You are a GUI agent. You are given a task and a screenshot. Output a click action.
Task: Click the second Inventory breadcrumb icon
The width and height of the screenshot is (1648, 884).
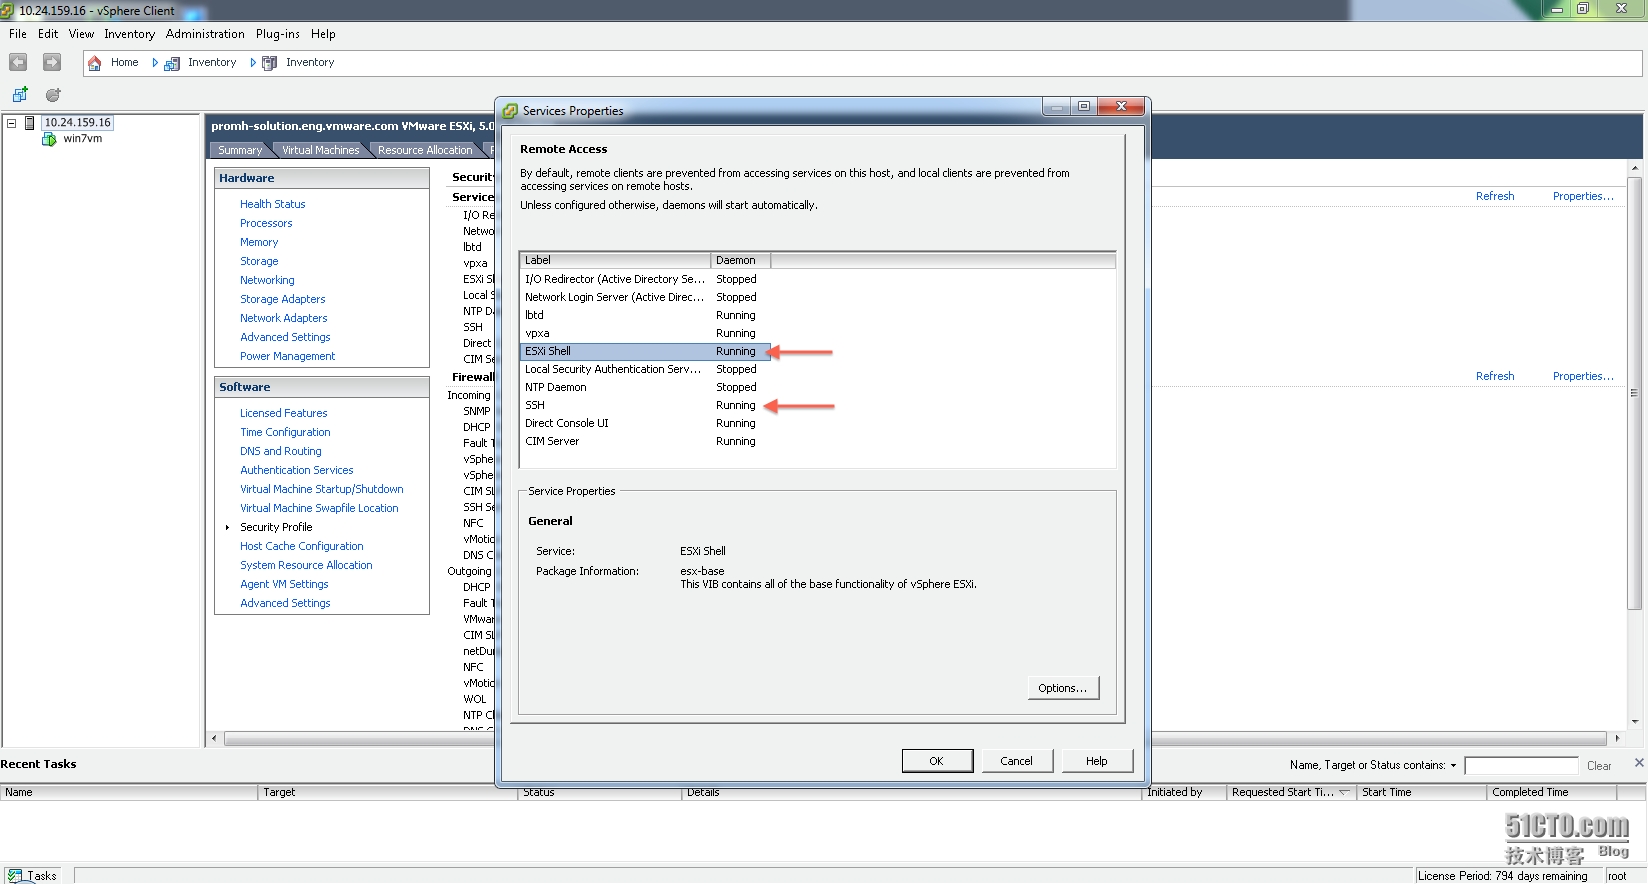tap(269, 63)
